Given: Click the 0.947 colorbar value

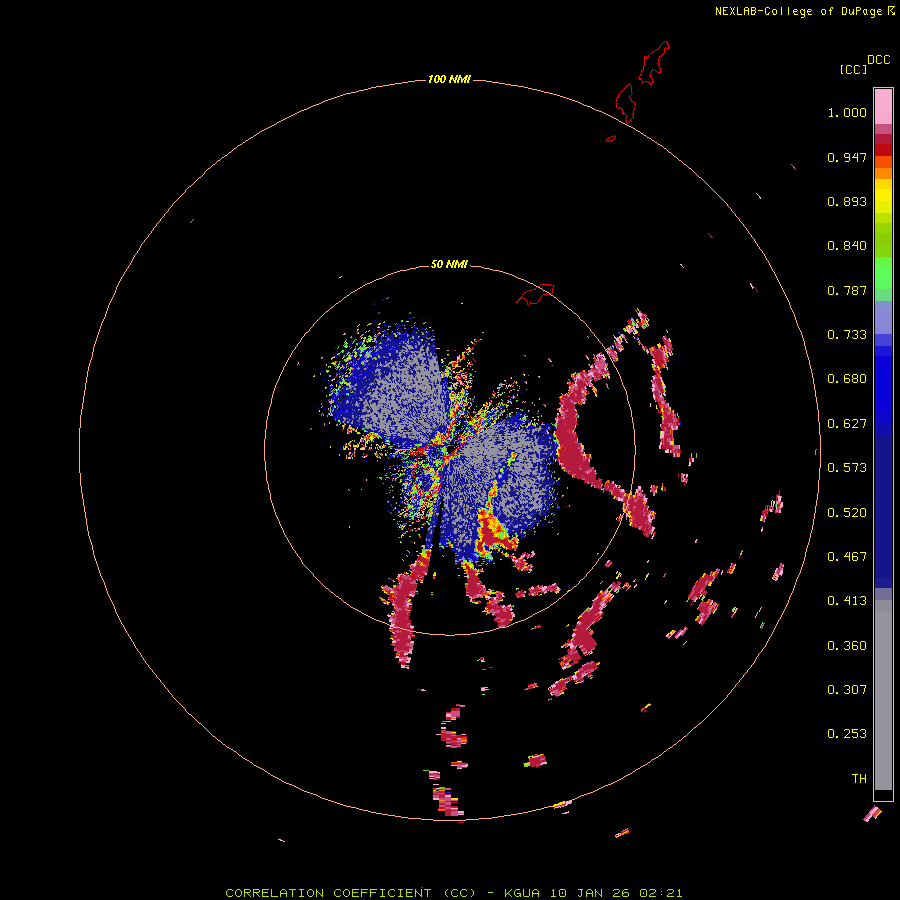Looking at the screenshot, I should (x=847, y=157).
